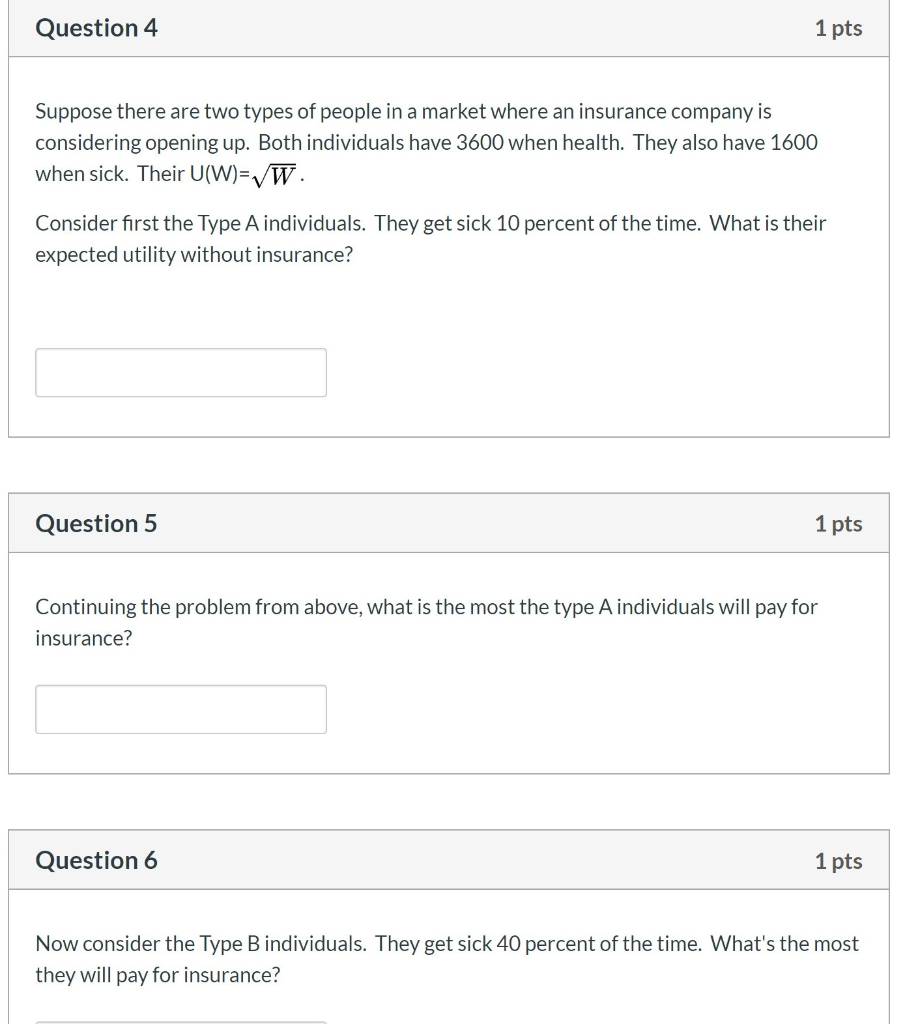This screenshot has height=1024, width=918.
Task: Click the Question 5 answer input field
Action: pyautogui.click(x=180, y=709)
